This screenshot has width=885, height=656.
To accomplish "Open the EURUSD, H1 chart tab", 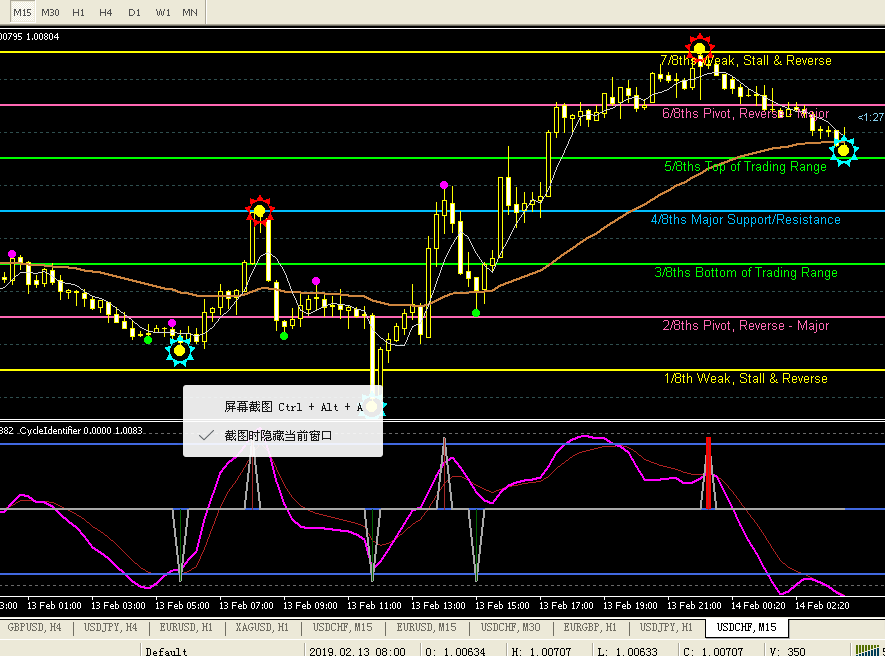I will click(186, 627).
